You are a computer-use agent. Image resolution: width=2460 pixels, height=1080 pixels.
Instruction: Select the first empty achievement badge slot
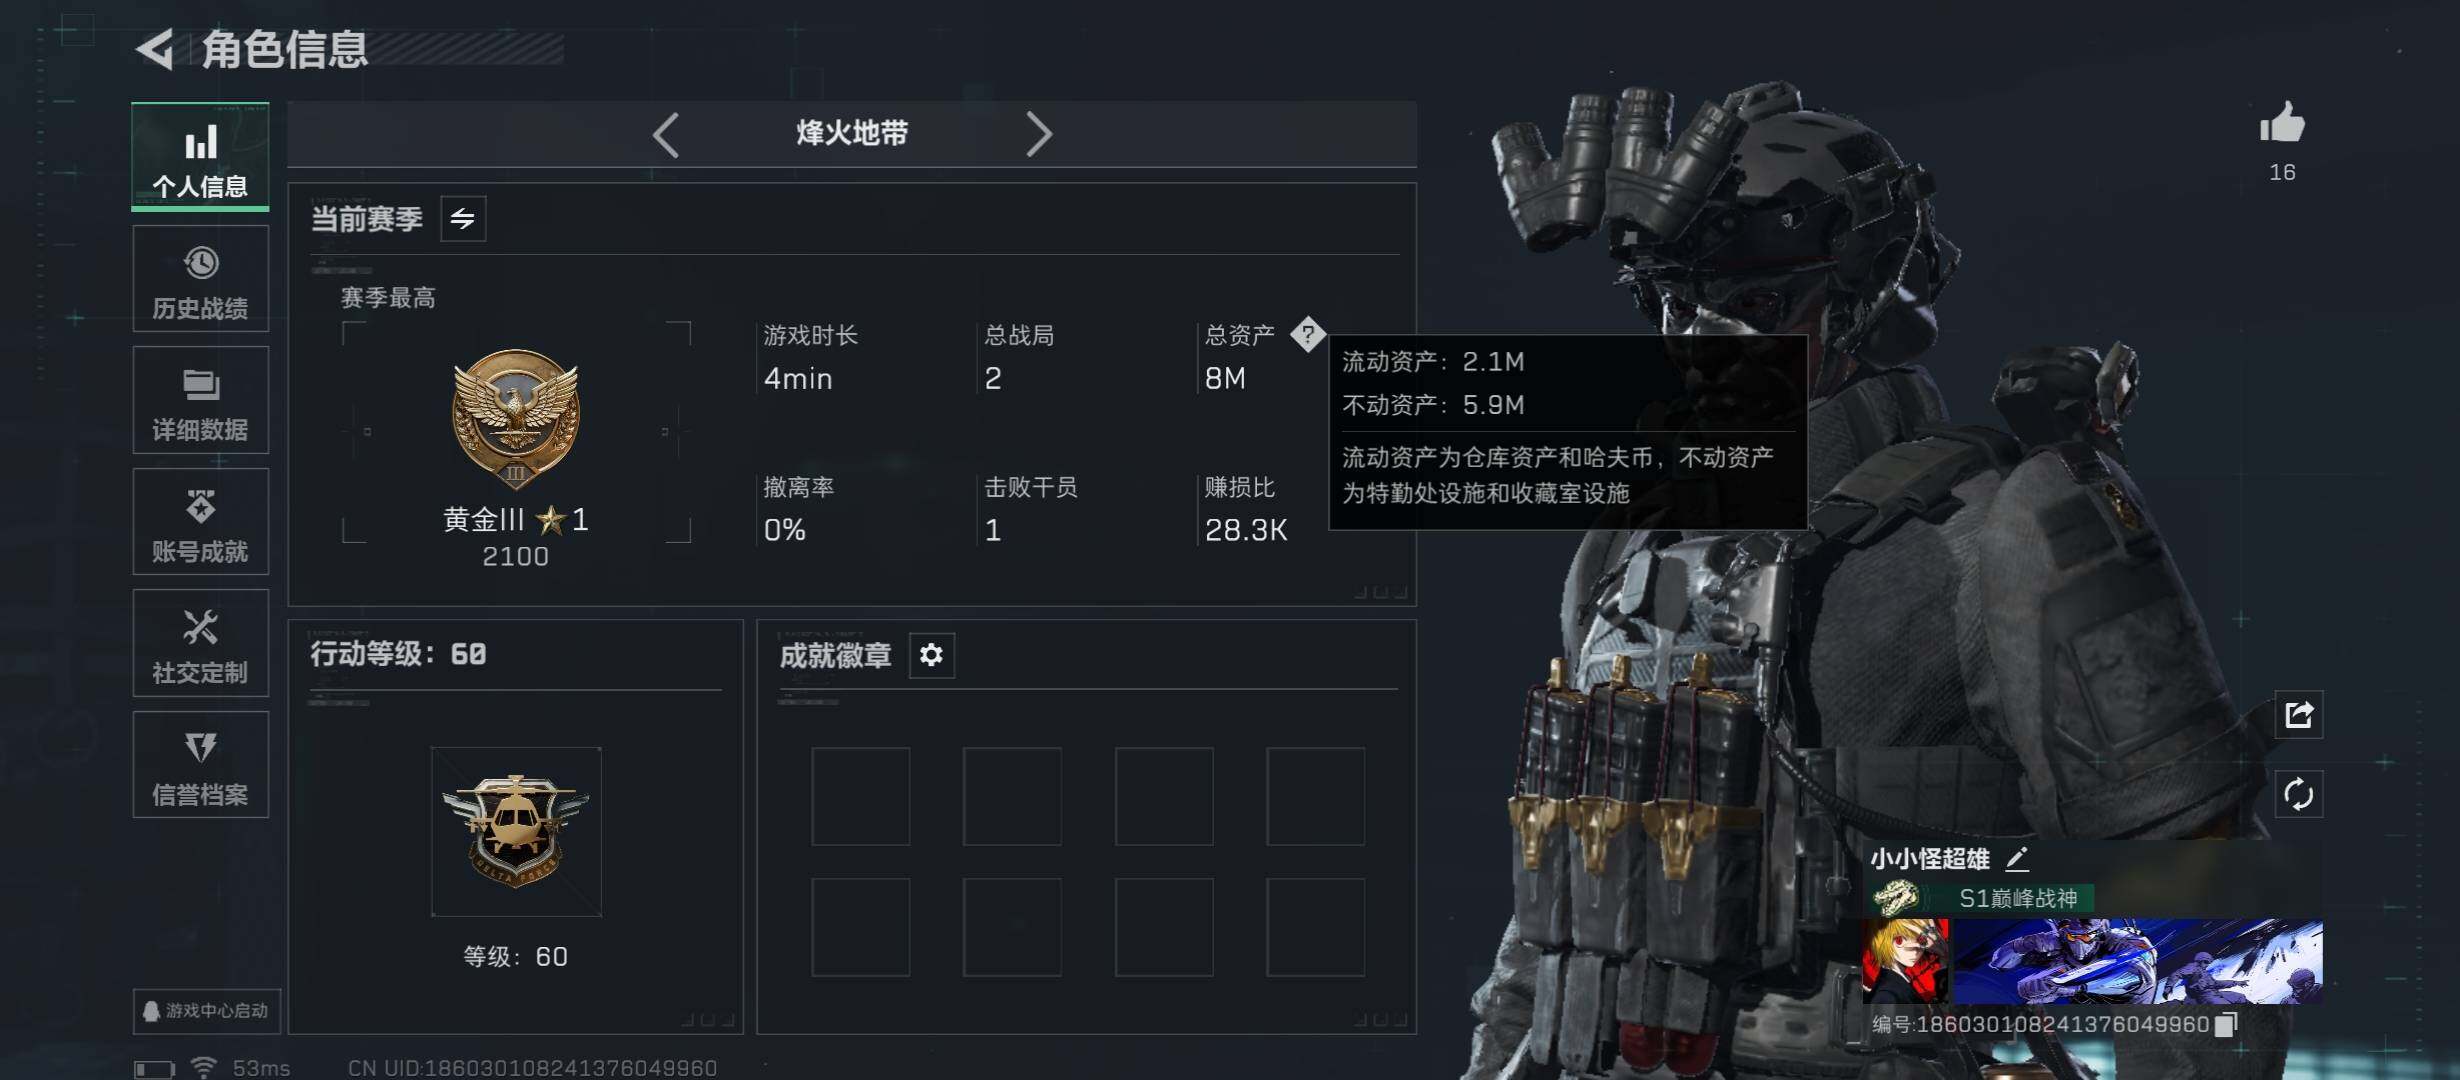point(860,796)
